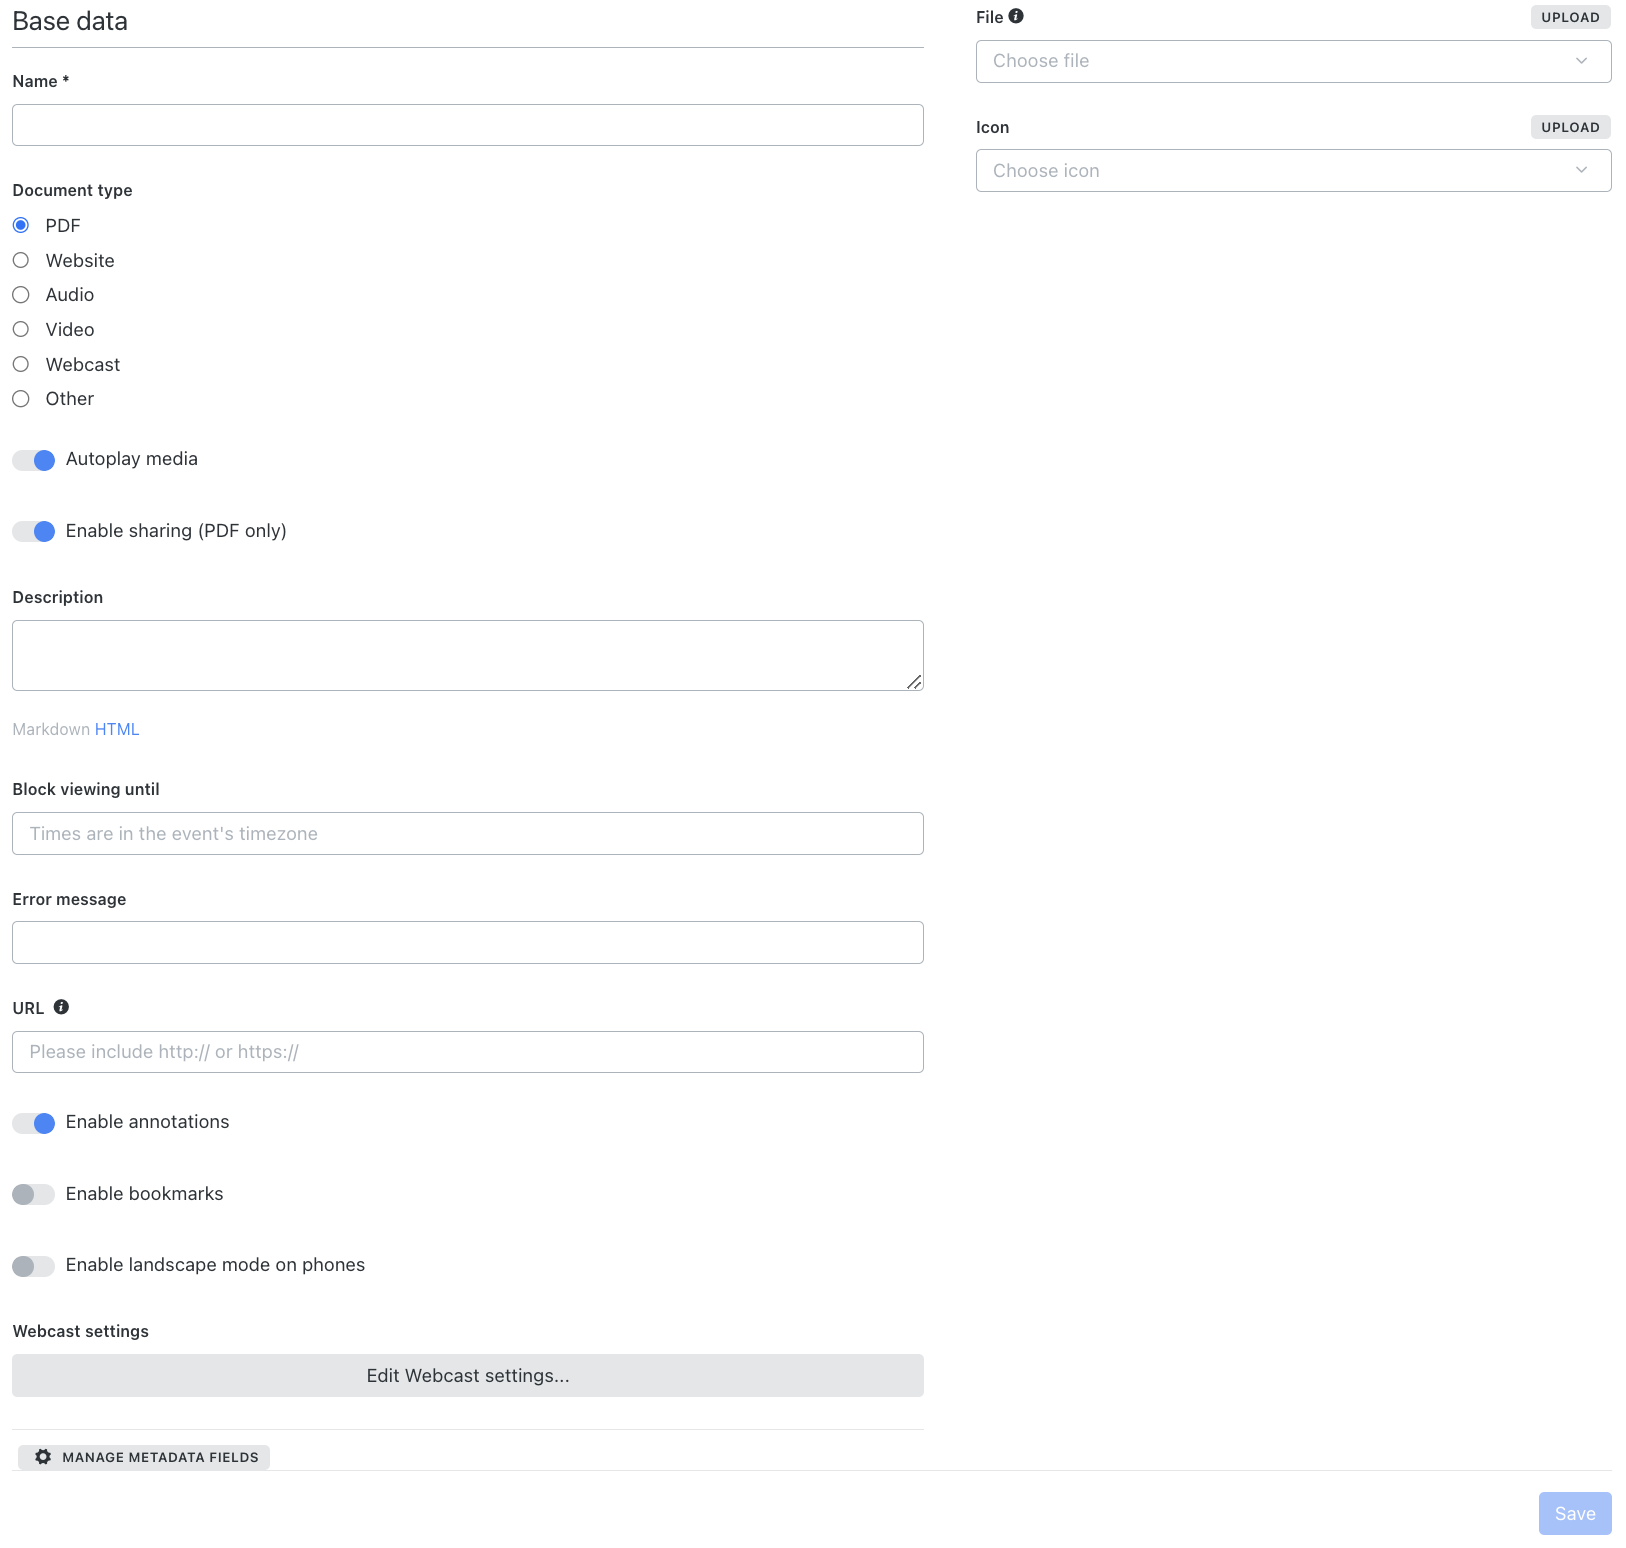
Task: Click the Description resize handle
Action: pos(914,682)
